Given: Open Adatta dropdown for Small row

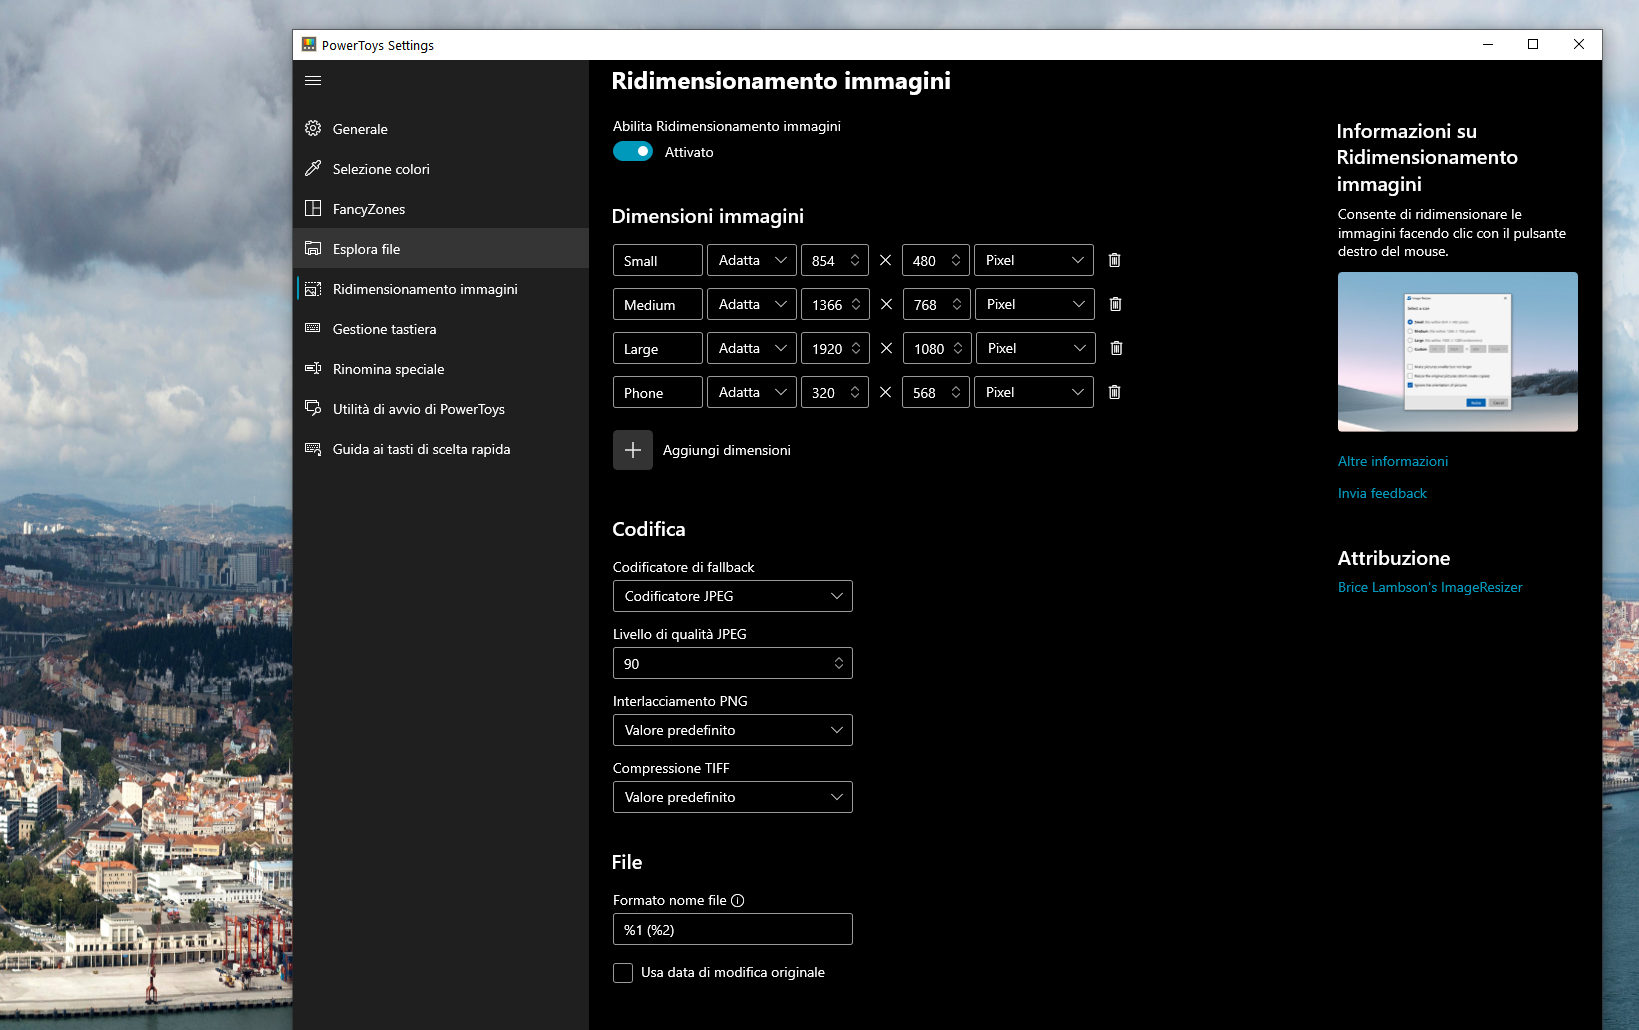Looking at the screenshot, I should [752, 260].
